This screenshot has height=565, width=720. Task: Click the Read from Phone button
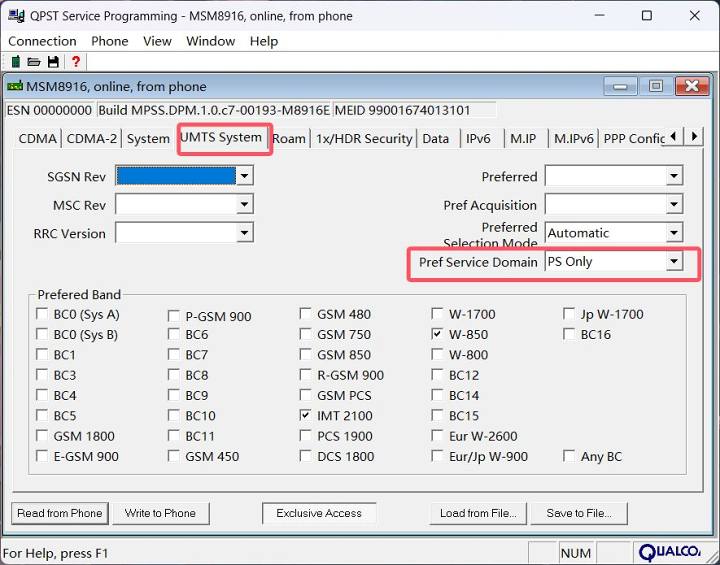(60, 513)
